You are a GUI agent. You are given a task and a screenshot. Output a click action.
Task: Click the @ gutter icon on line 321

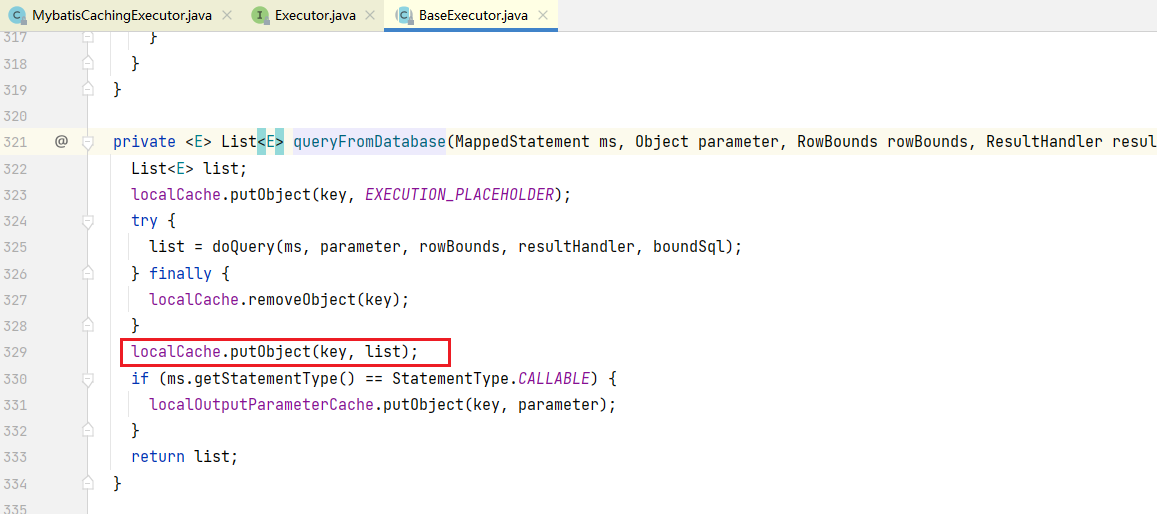pos(61,142)
